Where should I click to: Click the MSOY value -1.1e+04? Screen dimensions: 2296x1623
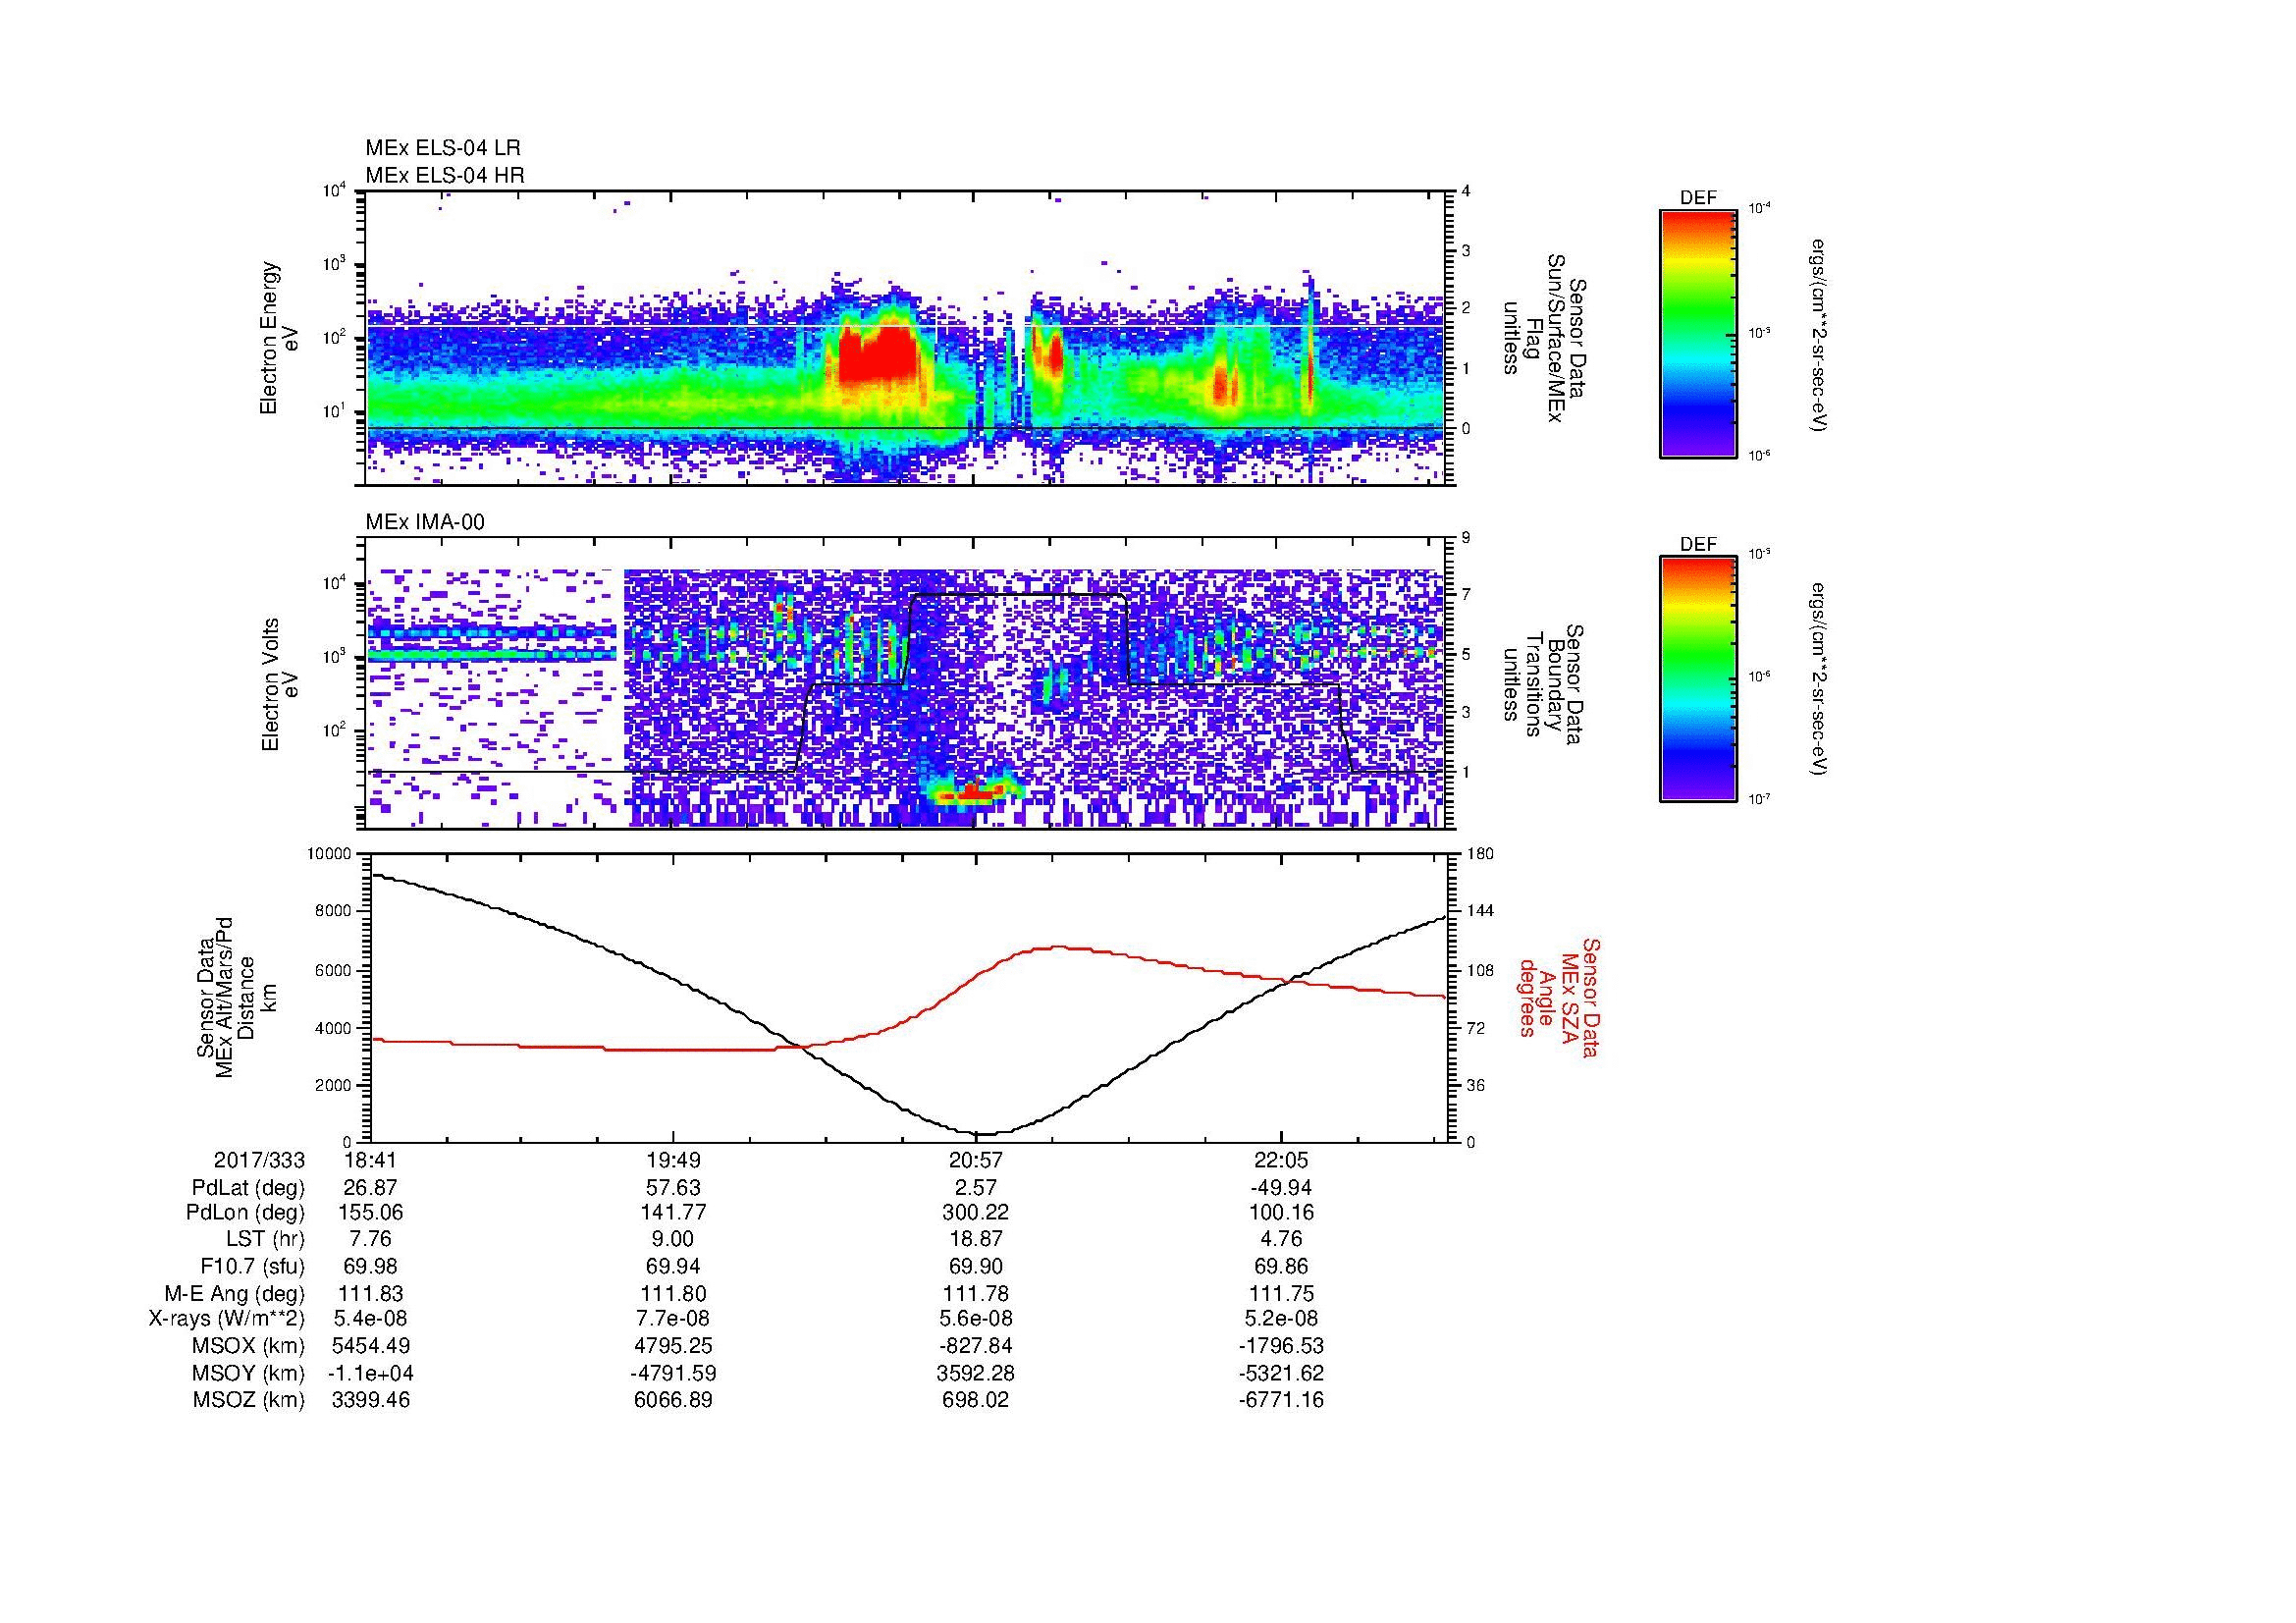(x=371, y=1374)
